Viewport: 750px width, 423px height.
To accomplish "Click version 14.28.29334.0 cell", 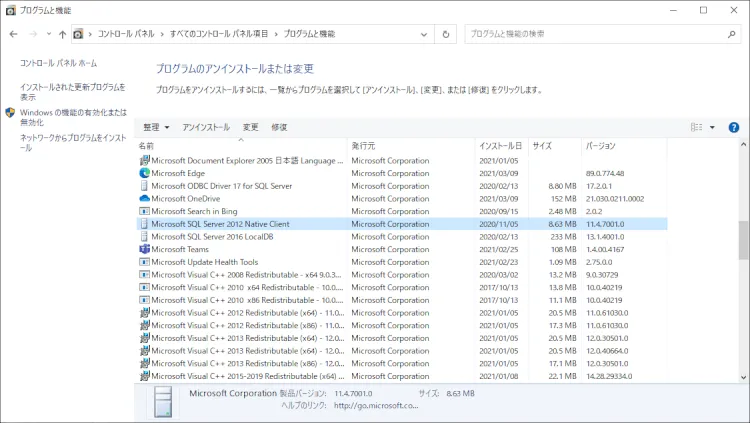I will coord(608,376).
